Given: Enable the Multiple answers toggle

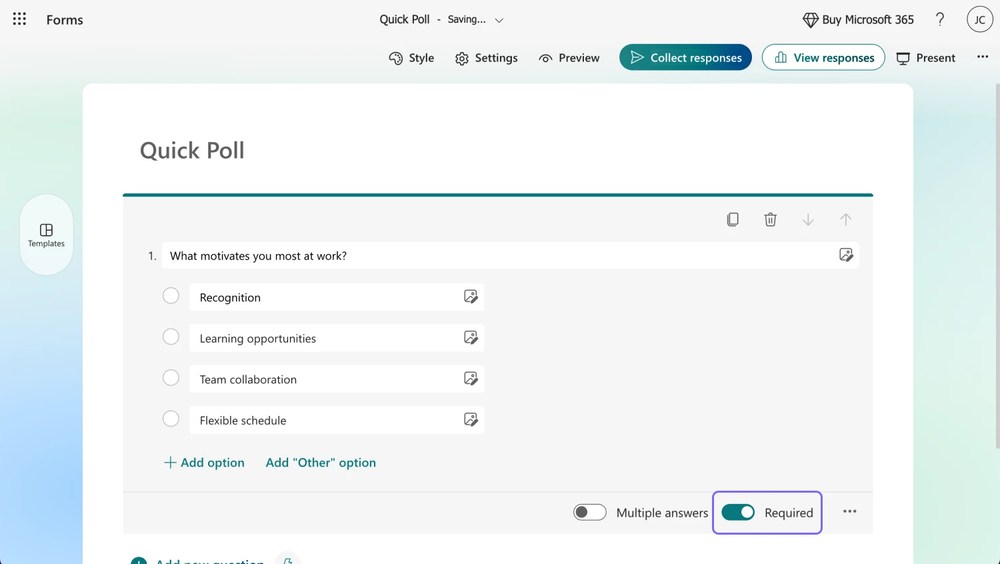Looking at the screenshot, I should tap(590, 512).
